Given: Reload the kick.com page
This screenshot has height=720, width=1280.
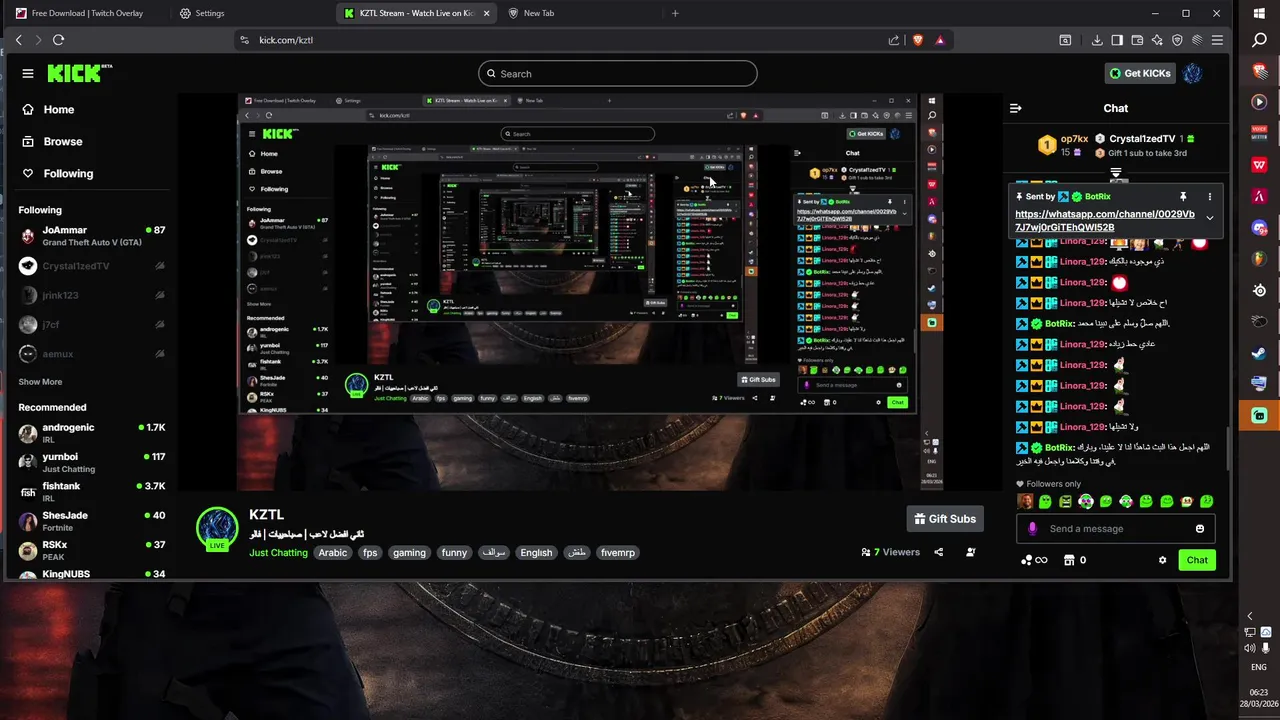Looking at the screenshot, I should tap(58, 40).
